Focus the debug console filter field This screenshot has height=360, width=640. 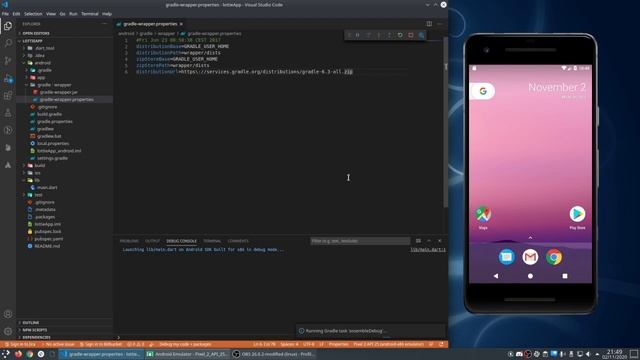360,241
